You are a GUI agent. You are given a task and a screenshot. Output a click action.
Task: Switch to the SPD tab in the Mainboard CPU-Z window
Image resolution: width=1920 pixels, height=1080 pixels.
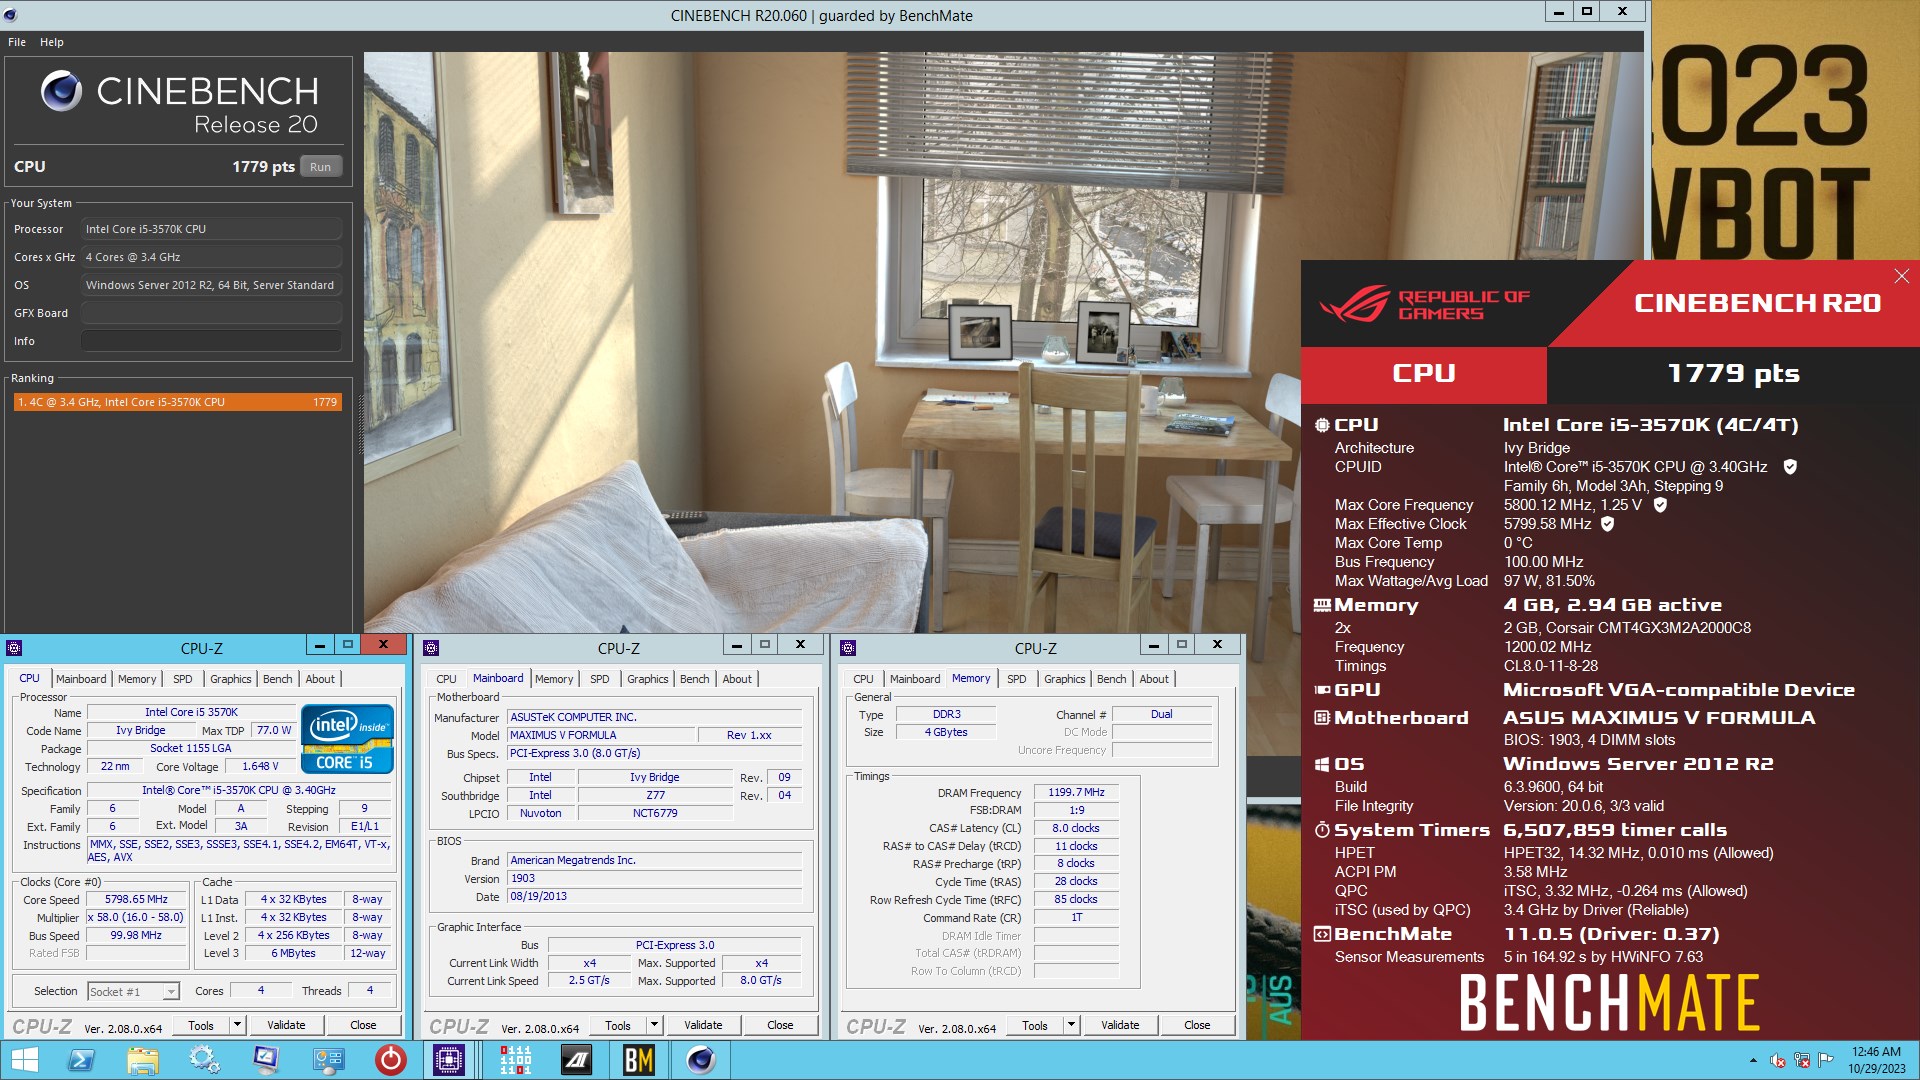(x=599, y=679)
